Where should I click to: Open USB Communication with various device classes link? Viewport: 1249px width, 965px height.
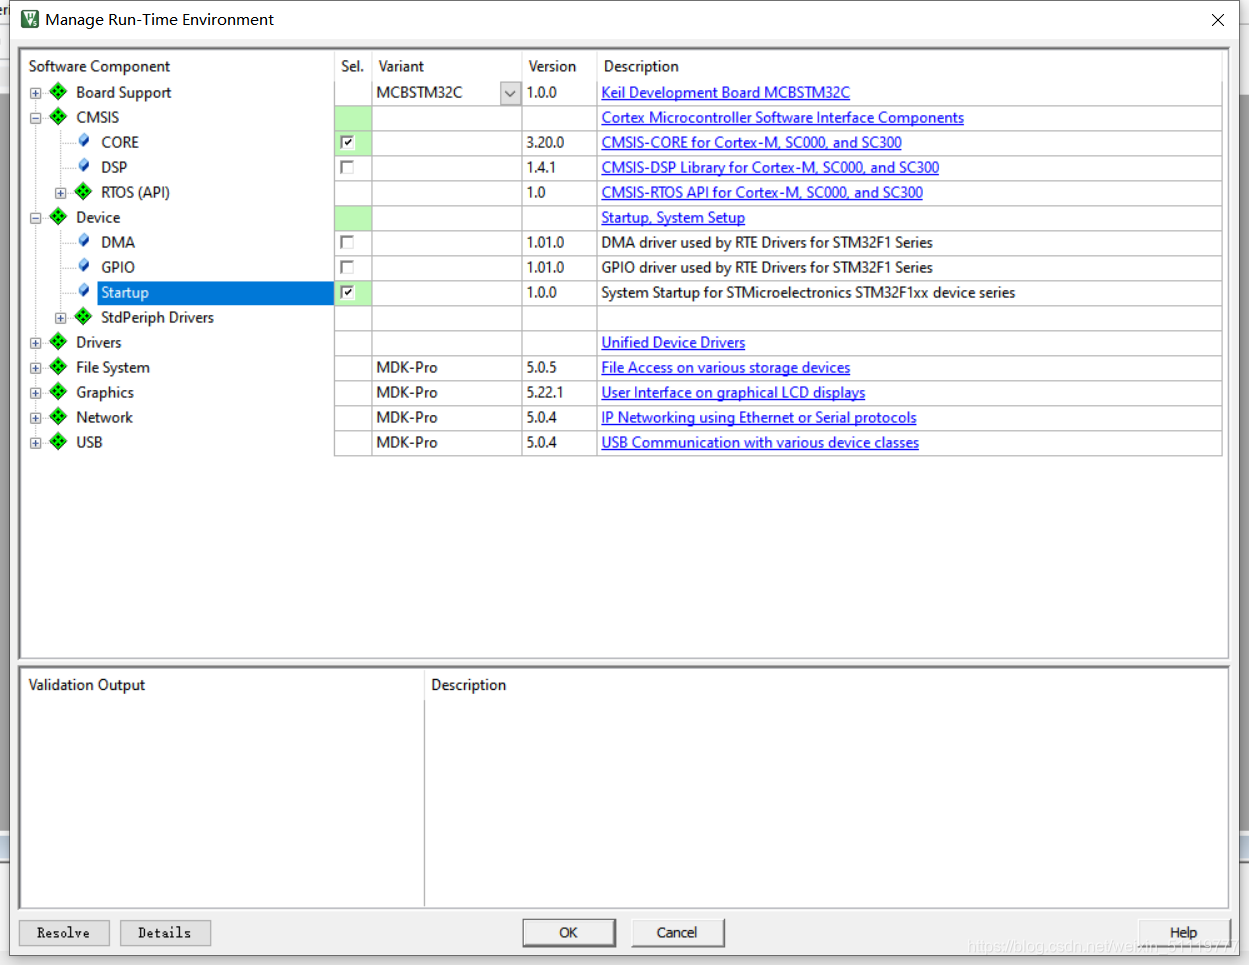[760, 442]
